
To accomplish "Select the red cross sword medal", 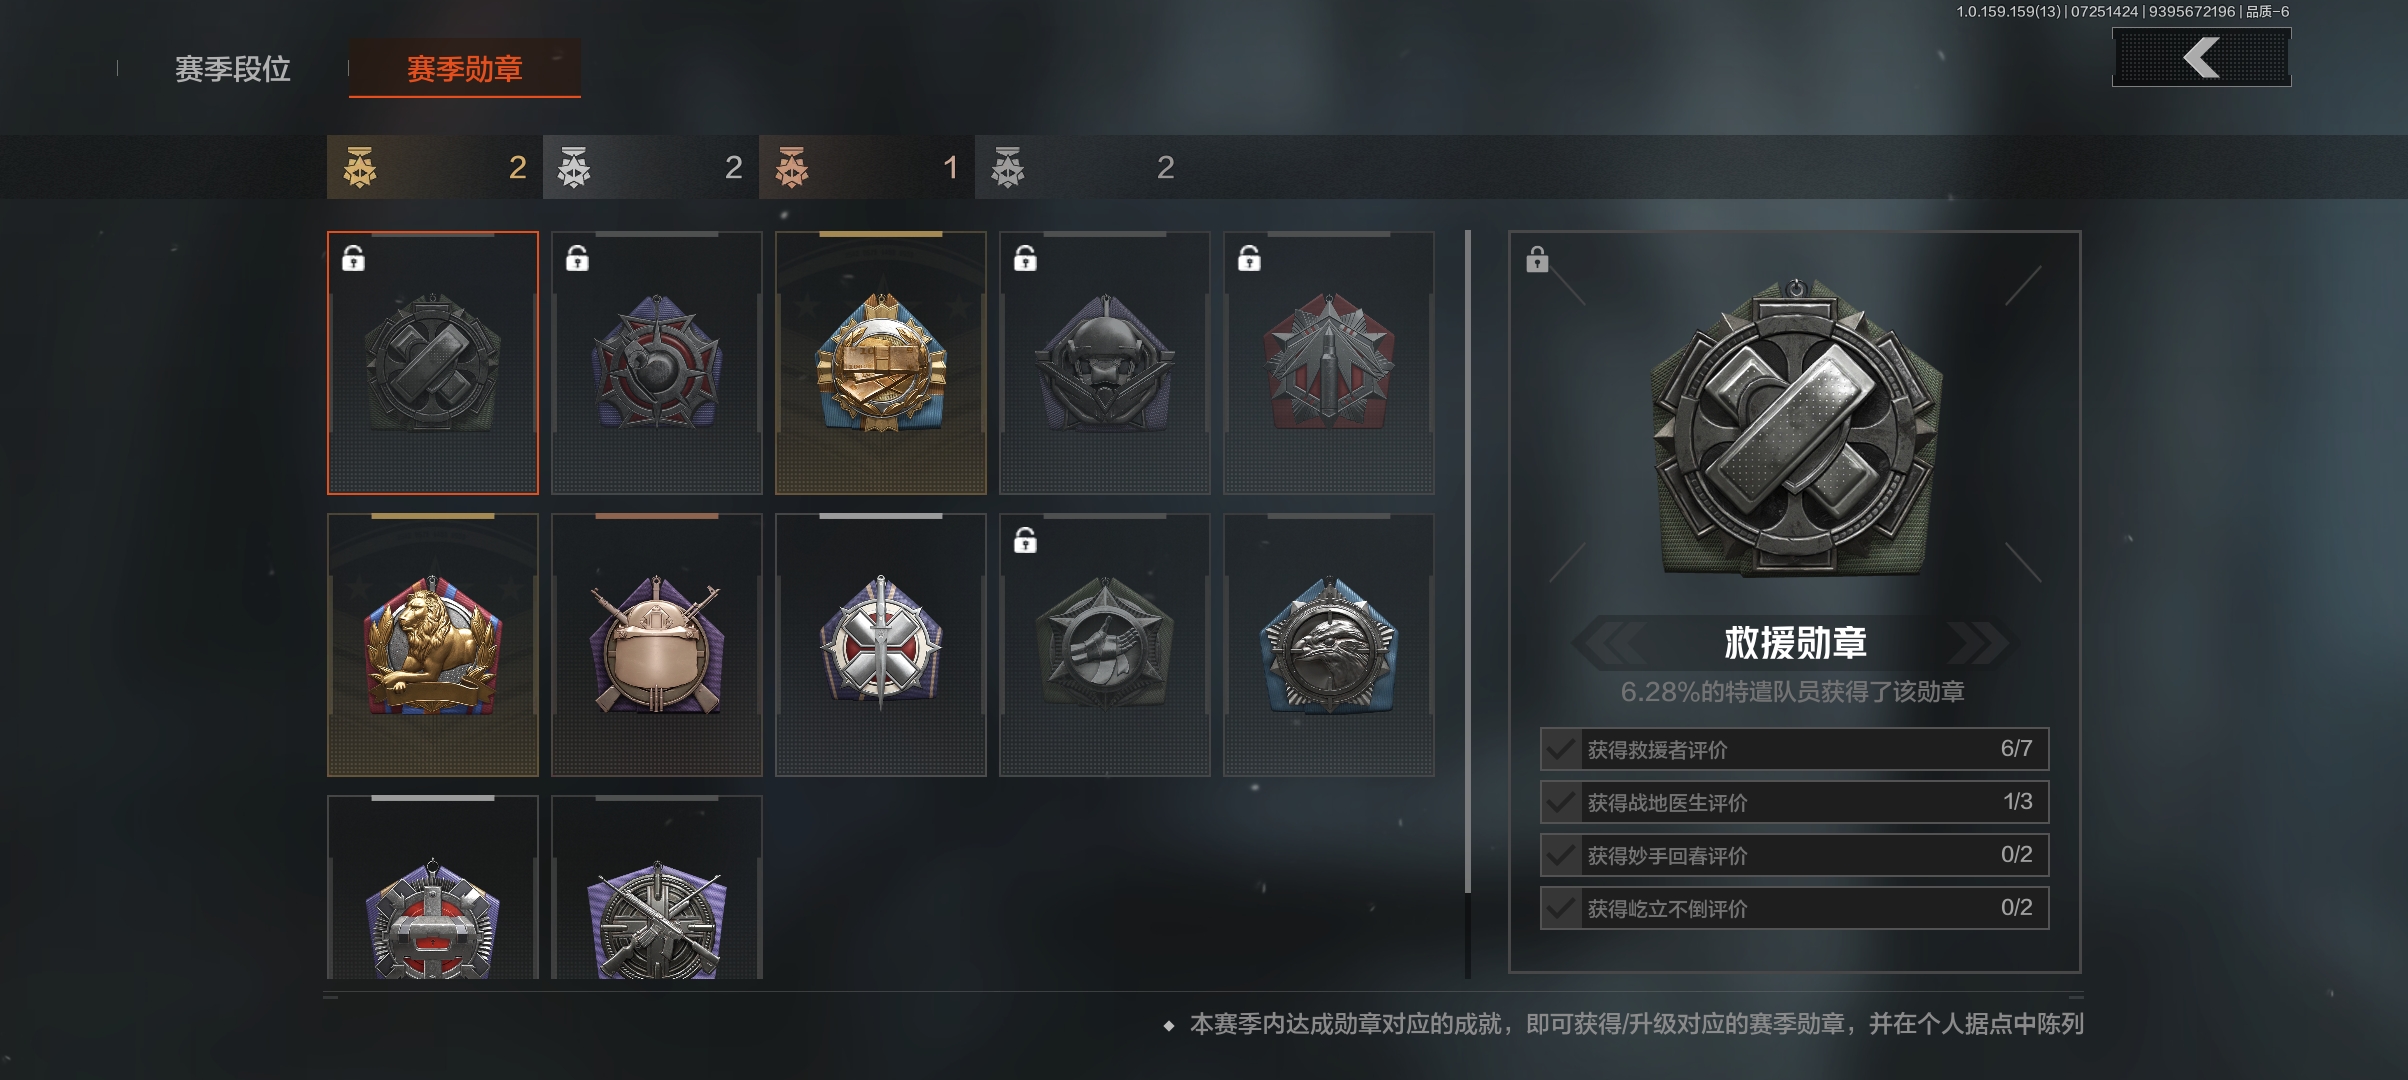I will tap(881, 645).
